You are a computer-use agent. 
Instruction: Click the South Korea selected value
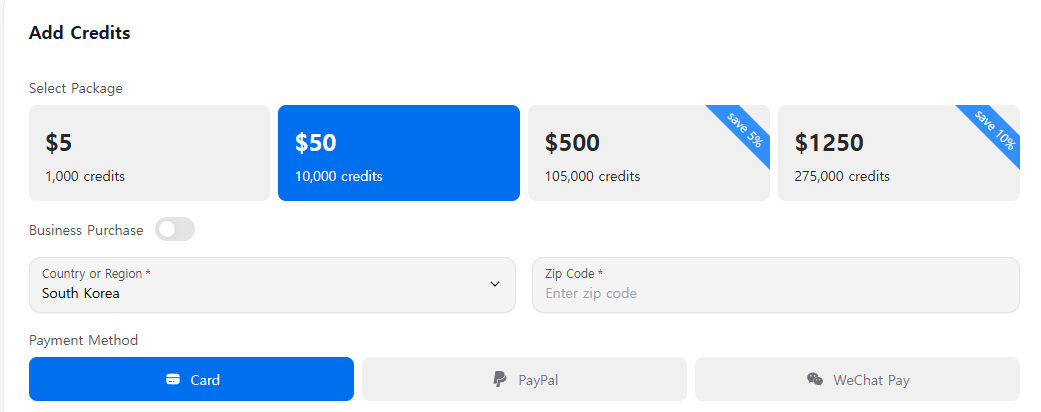[81, 294]
